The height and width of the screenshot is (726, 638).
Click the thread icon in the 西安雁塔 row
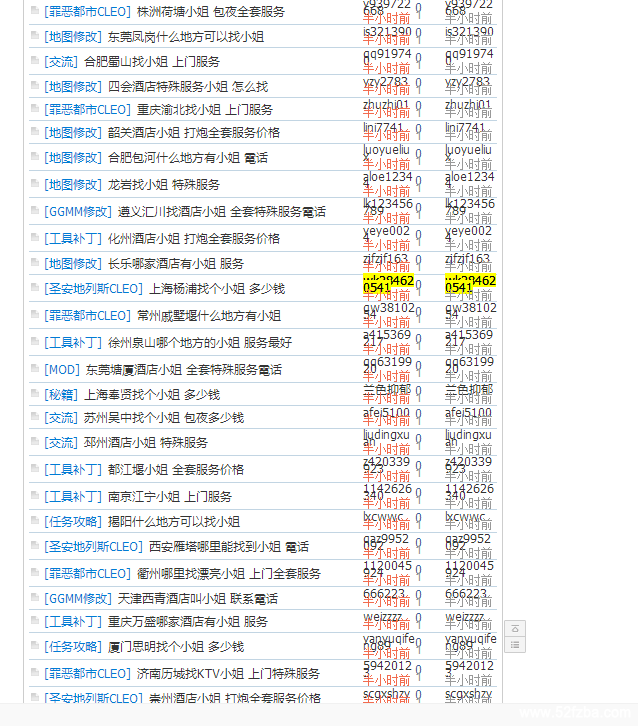point(34,545)
